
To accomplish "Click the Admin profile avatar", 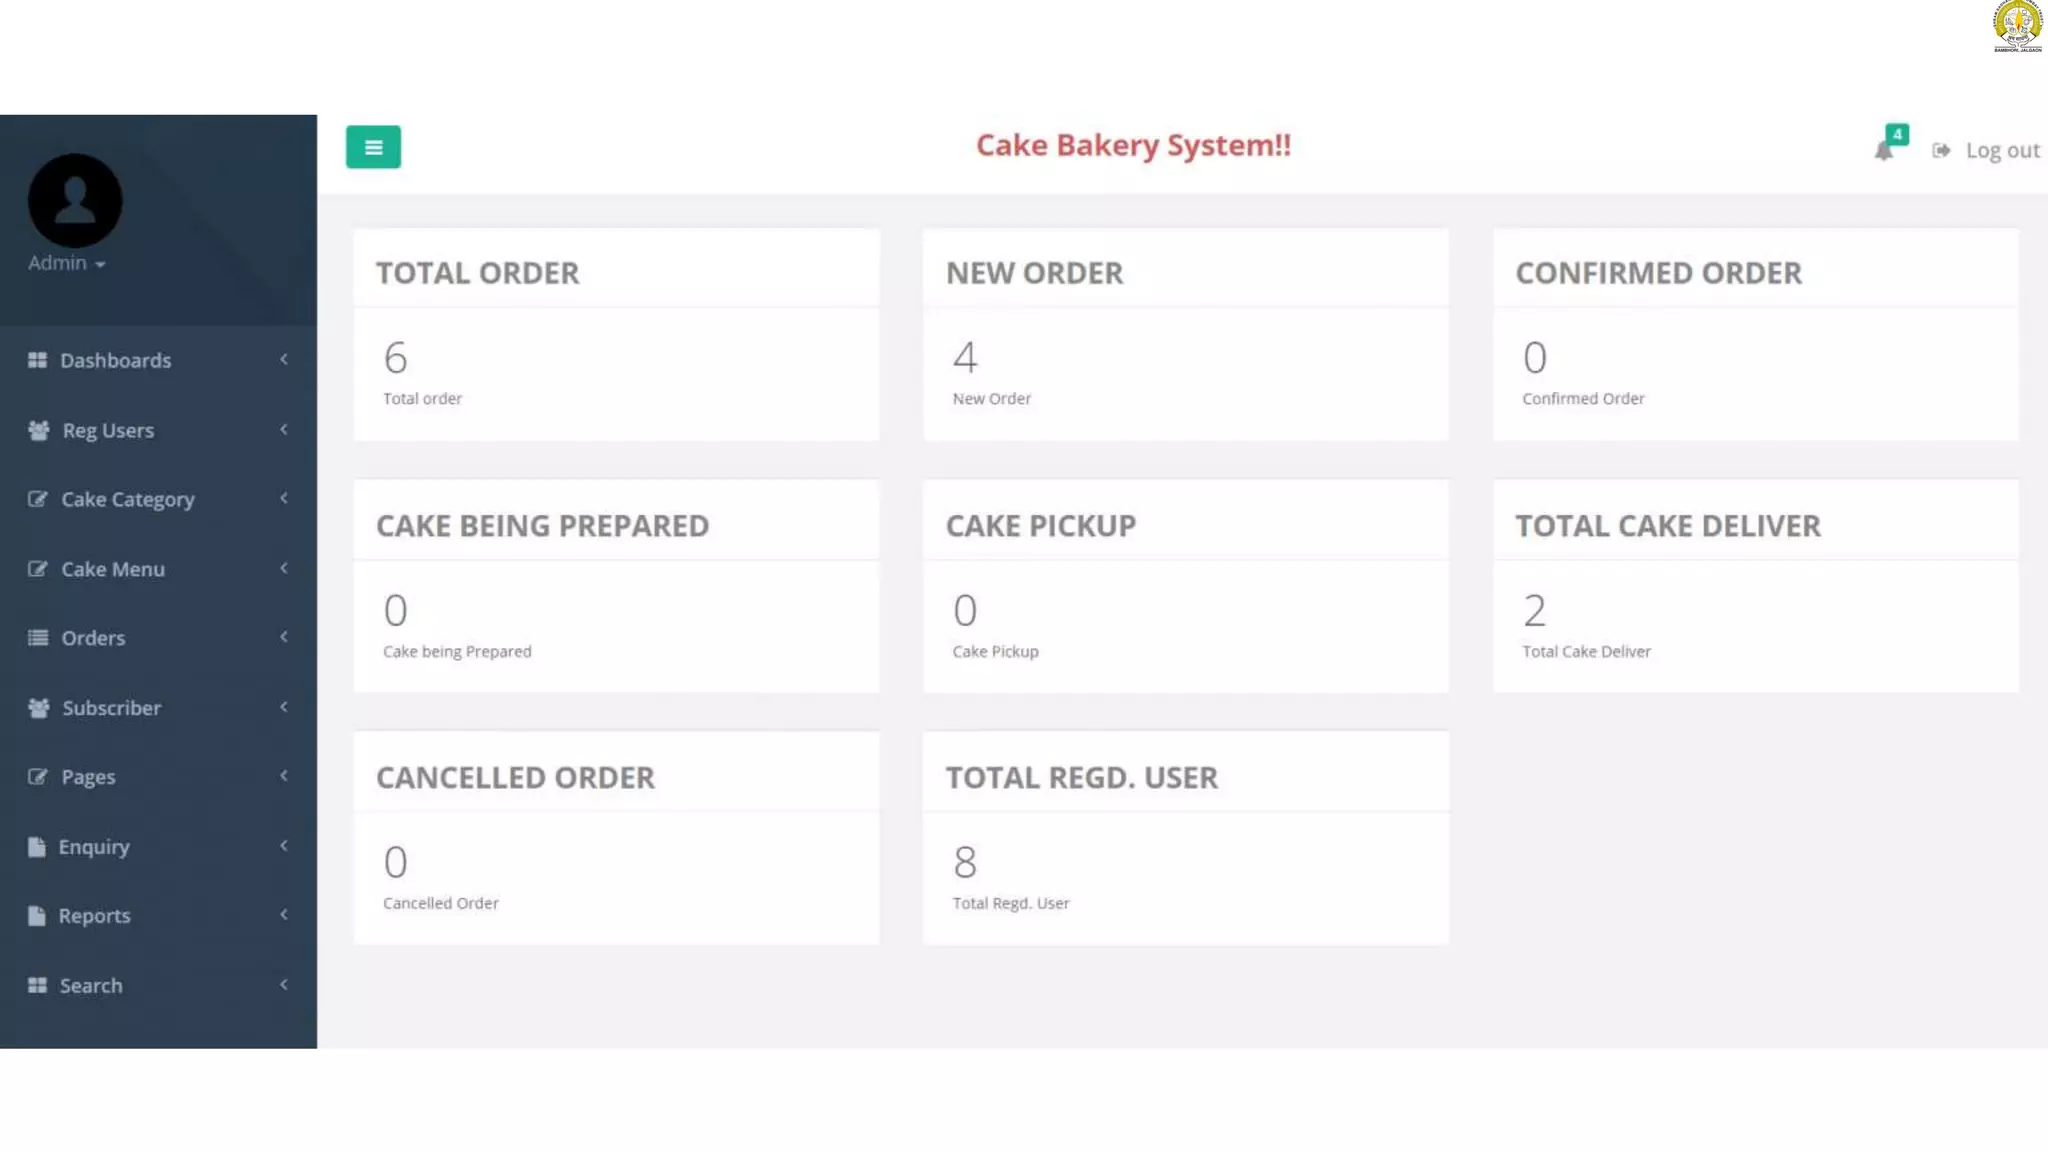I will (x=75, y=200).
